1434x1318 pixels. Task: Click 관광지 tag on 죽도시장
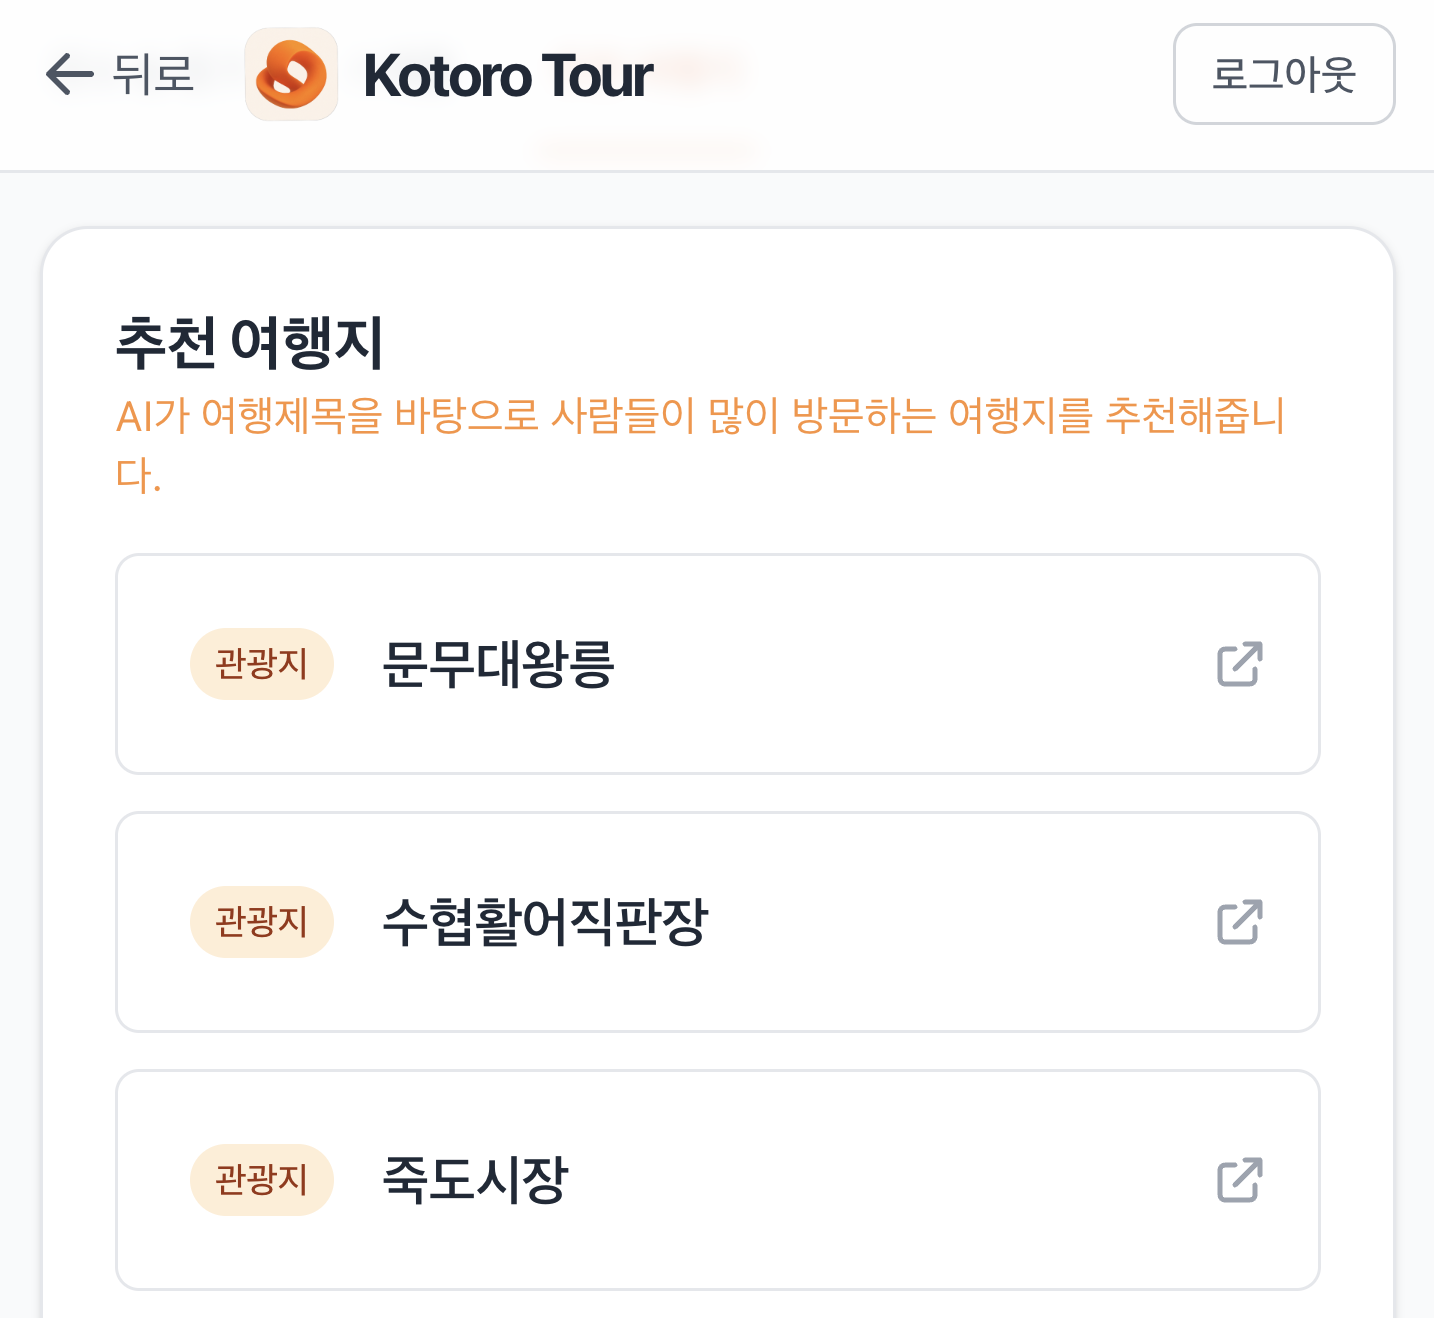(x=261, y=1180)
